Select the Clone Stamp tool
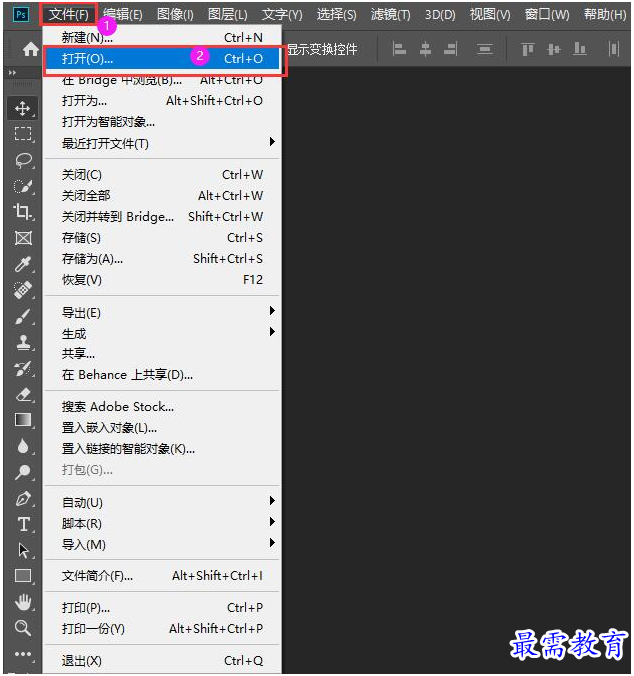634x676 pixels. pyautogui.click(x=23, y=342)
